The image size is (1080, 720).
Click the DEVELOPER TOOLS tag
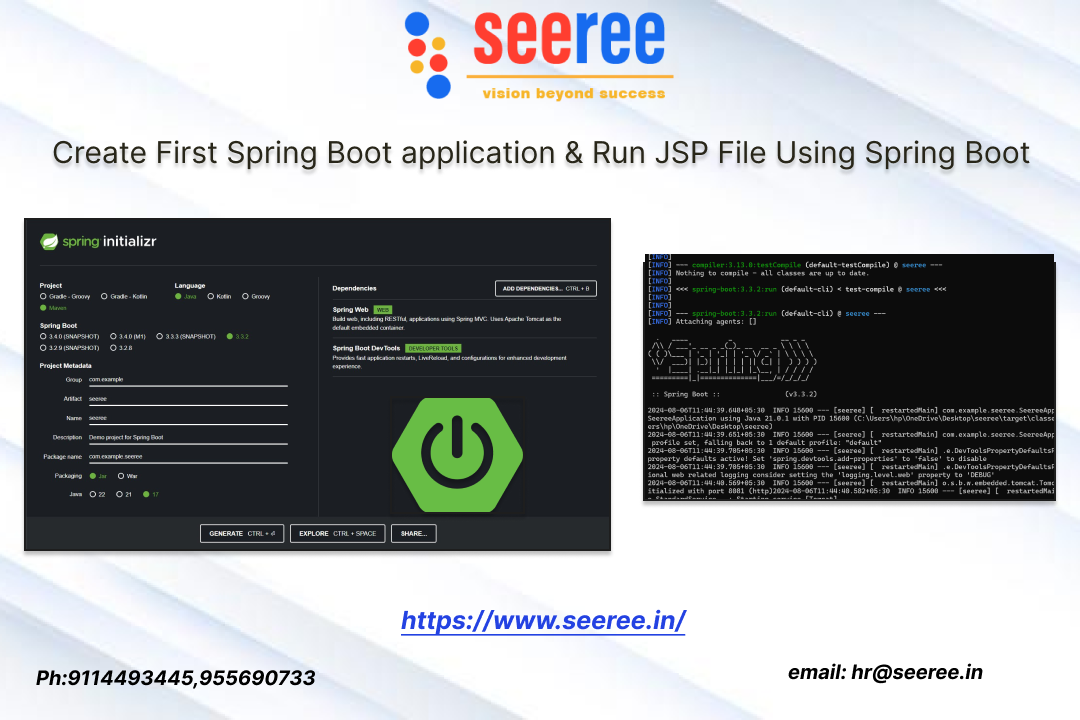pos(433,349)
